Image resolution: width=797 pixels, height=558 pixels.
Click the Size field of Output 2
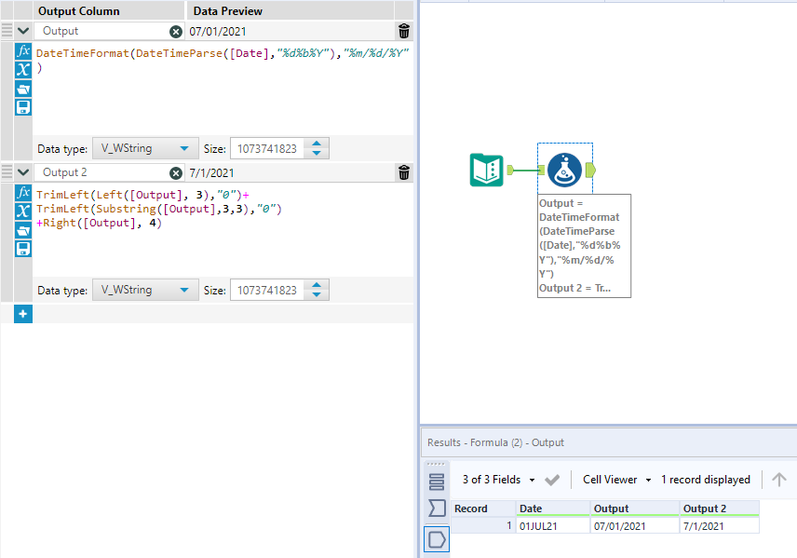(x=268, y=290)
